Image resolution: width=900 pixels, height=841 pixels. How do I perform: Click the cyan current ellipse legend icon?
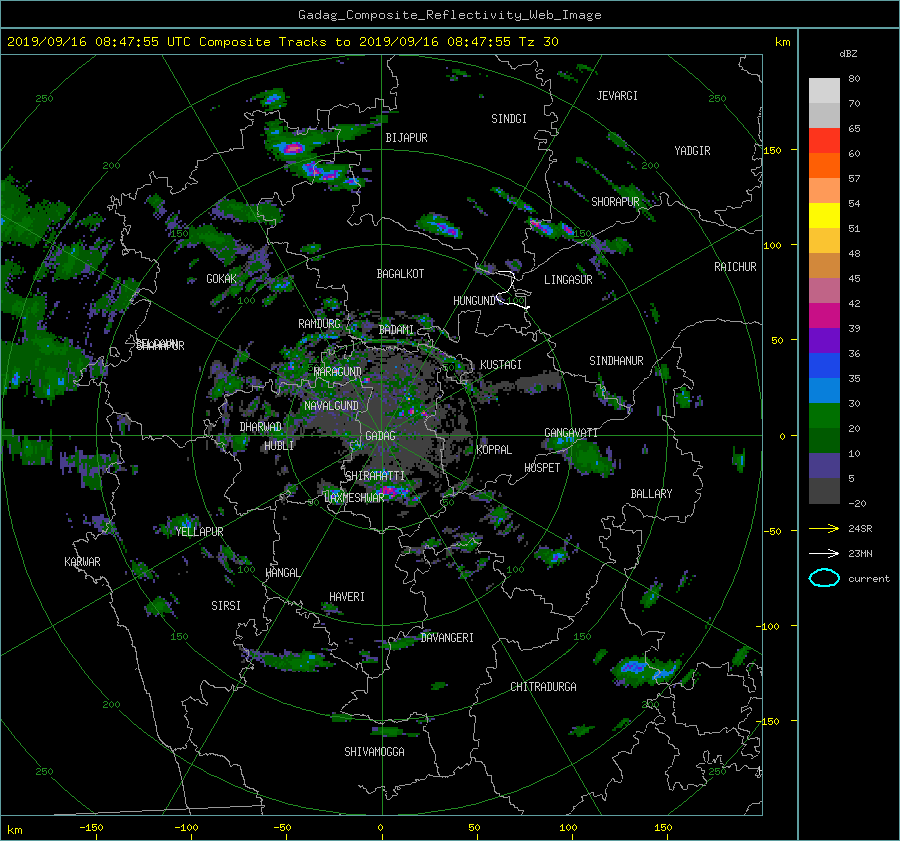tap(824, 578)
